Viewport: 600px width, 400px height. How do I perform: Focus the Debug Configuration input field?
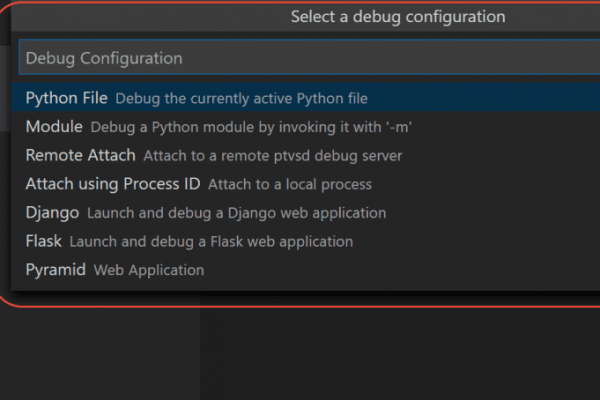309,58
